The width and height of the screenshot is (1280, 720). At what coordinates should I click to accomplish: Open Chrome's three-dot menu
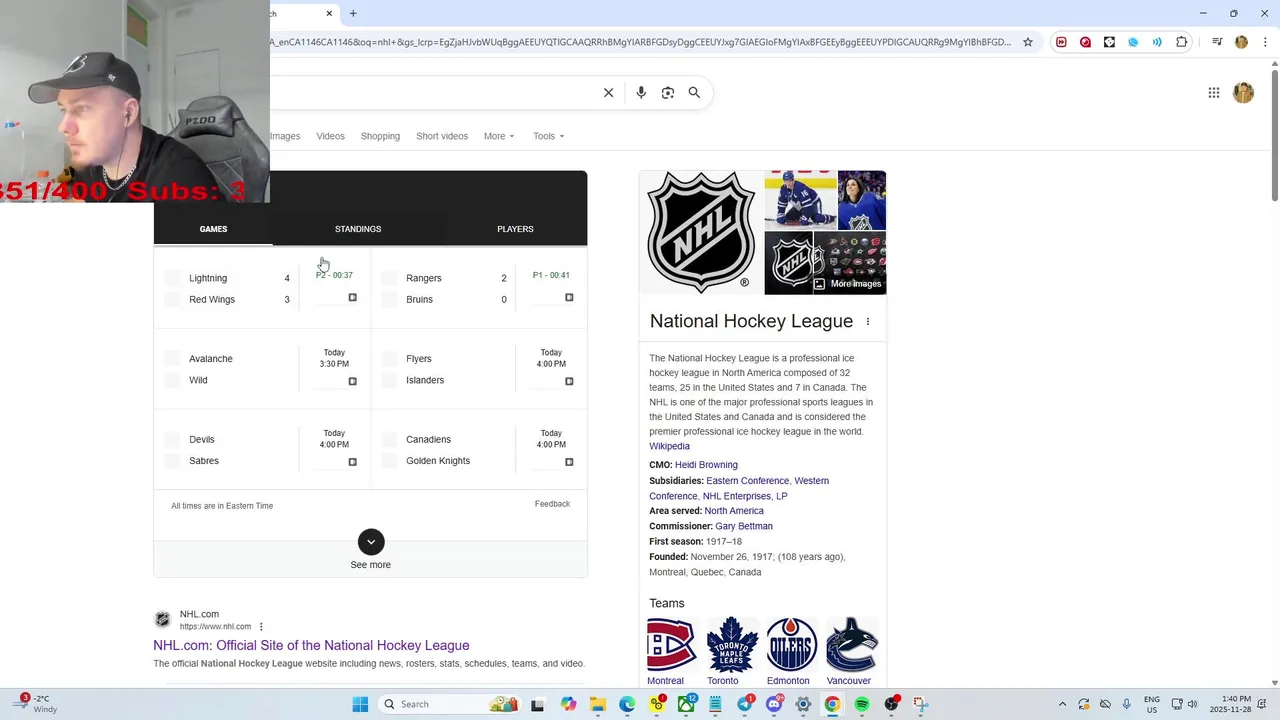click(1264, 42)
